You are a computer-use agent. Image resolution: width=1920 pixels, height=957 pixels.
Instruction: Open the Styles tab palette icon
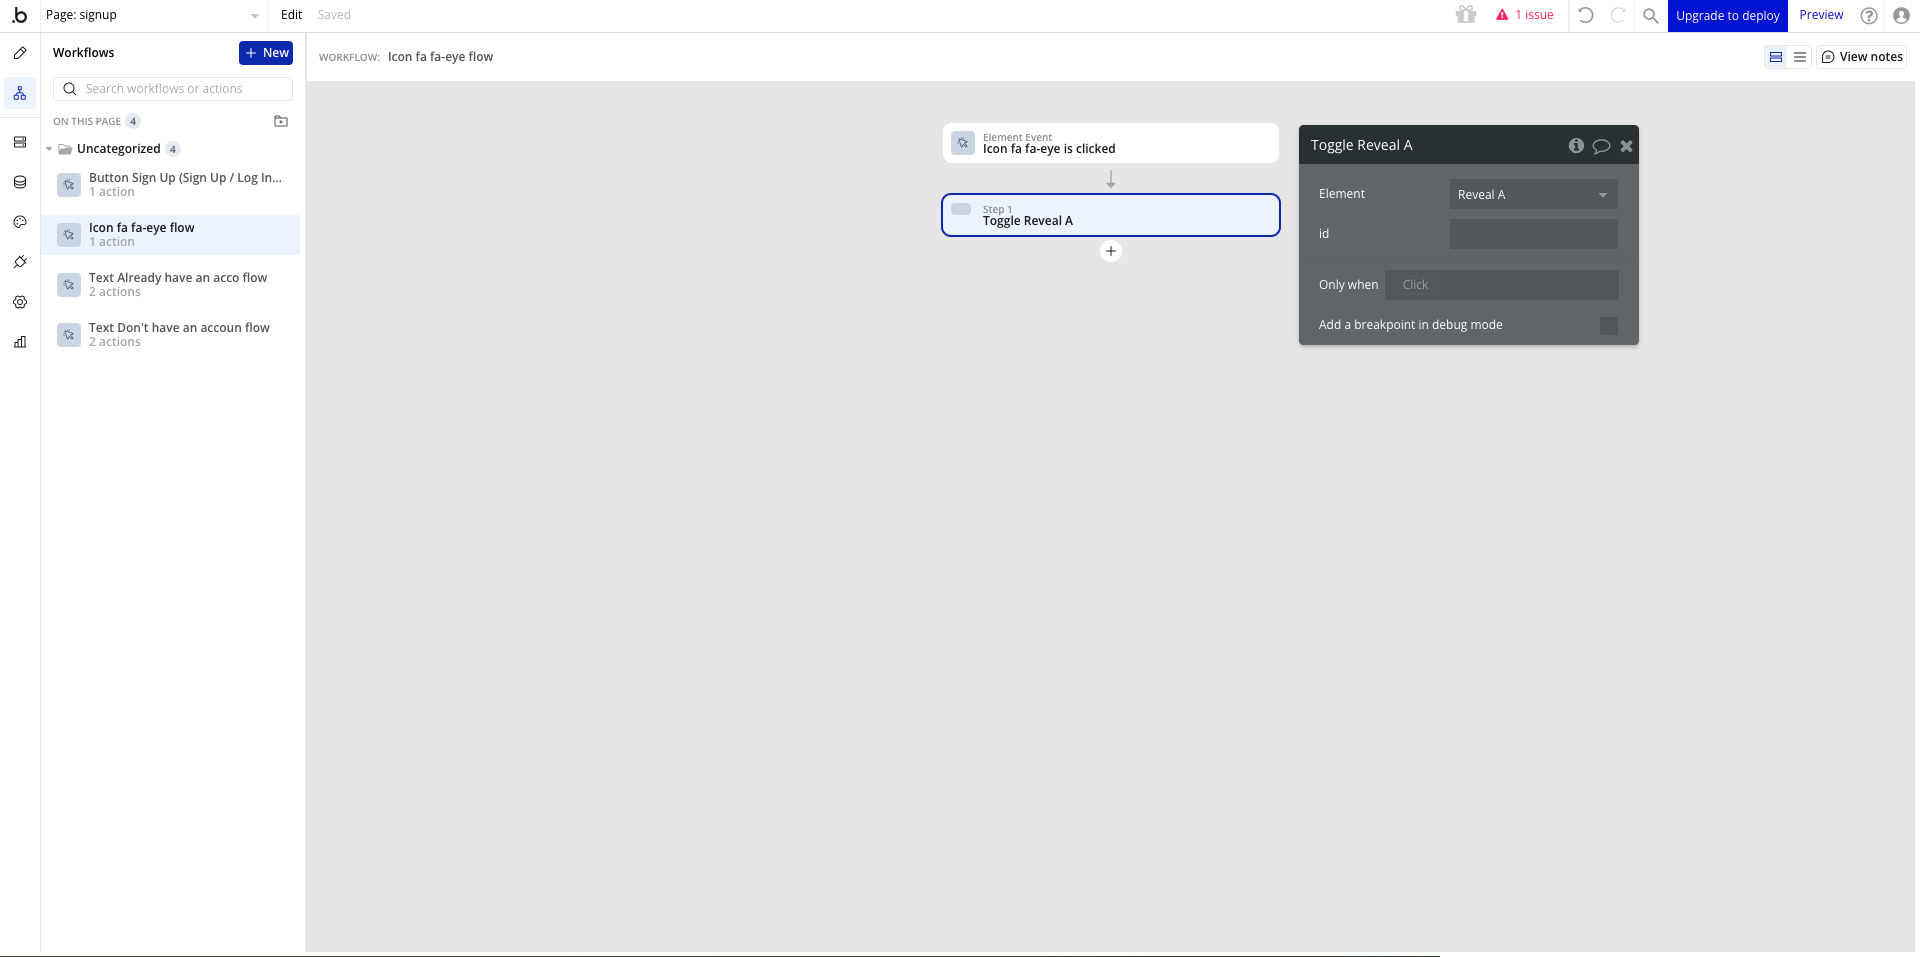pyautogui.click(x=20, y=222)
